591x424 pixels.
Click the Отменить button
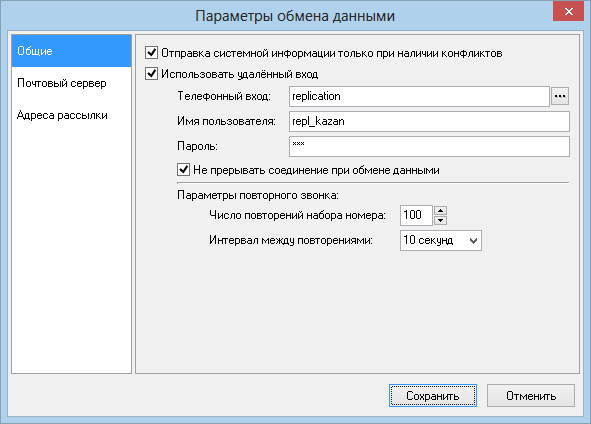[531, 396]
